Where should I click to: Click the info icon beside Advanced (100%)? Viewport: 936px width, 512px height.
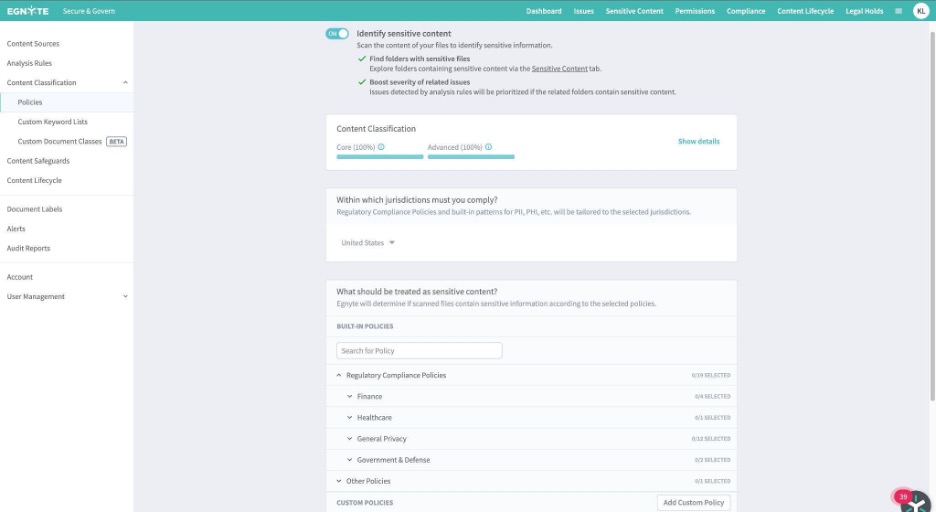coord(488,147)
